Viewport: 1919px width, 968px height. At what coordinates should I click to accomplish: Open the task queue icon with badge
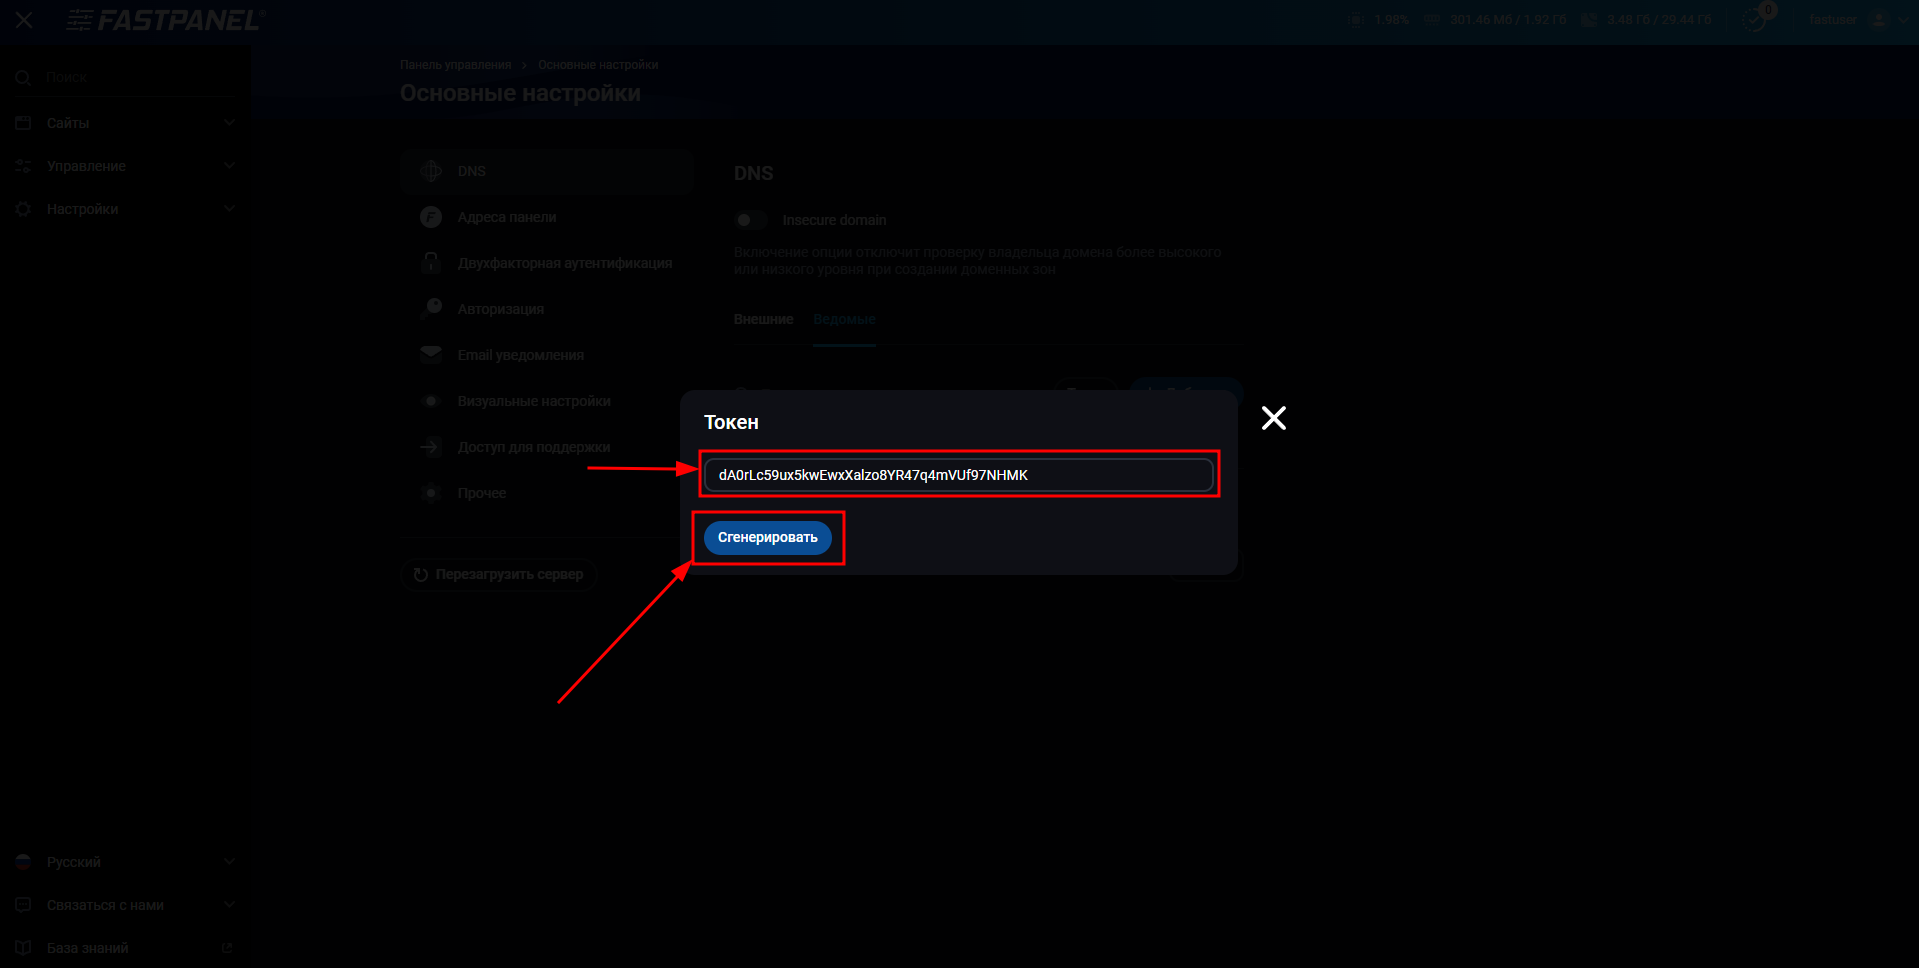(1755, 19)
